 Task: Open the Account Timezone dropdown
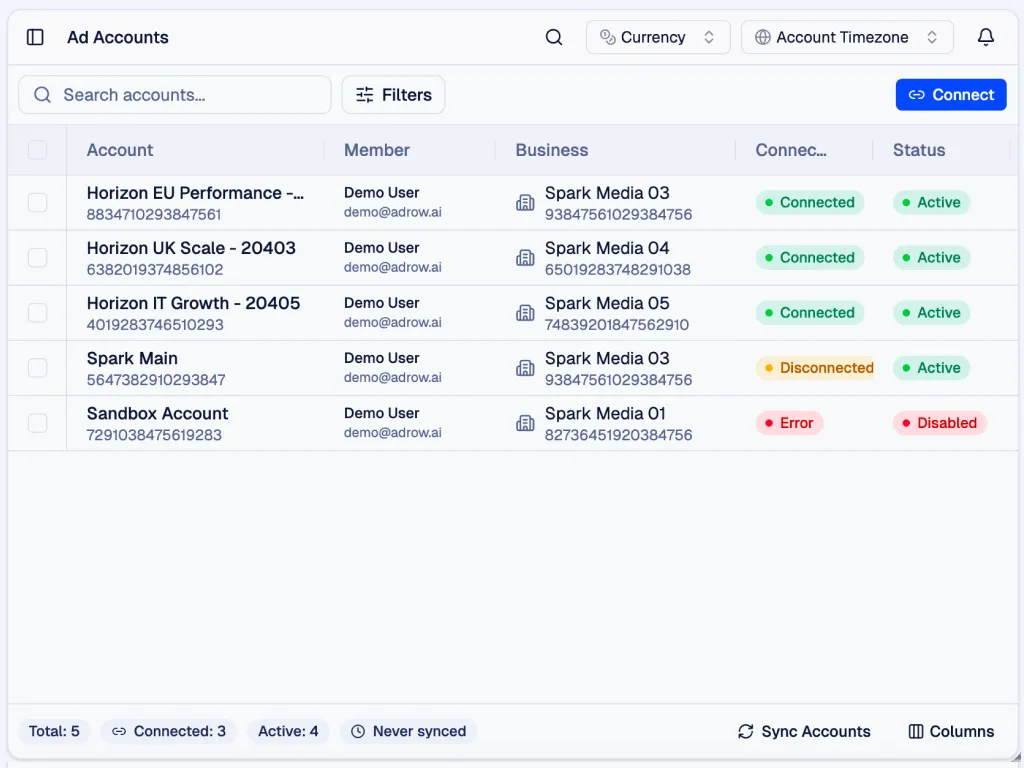(846, 37)
